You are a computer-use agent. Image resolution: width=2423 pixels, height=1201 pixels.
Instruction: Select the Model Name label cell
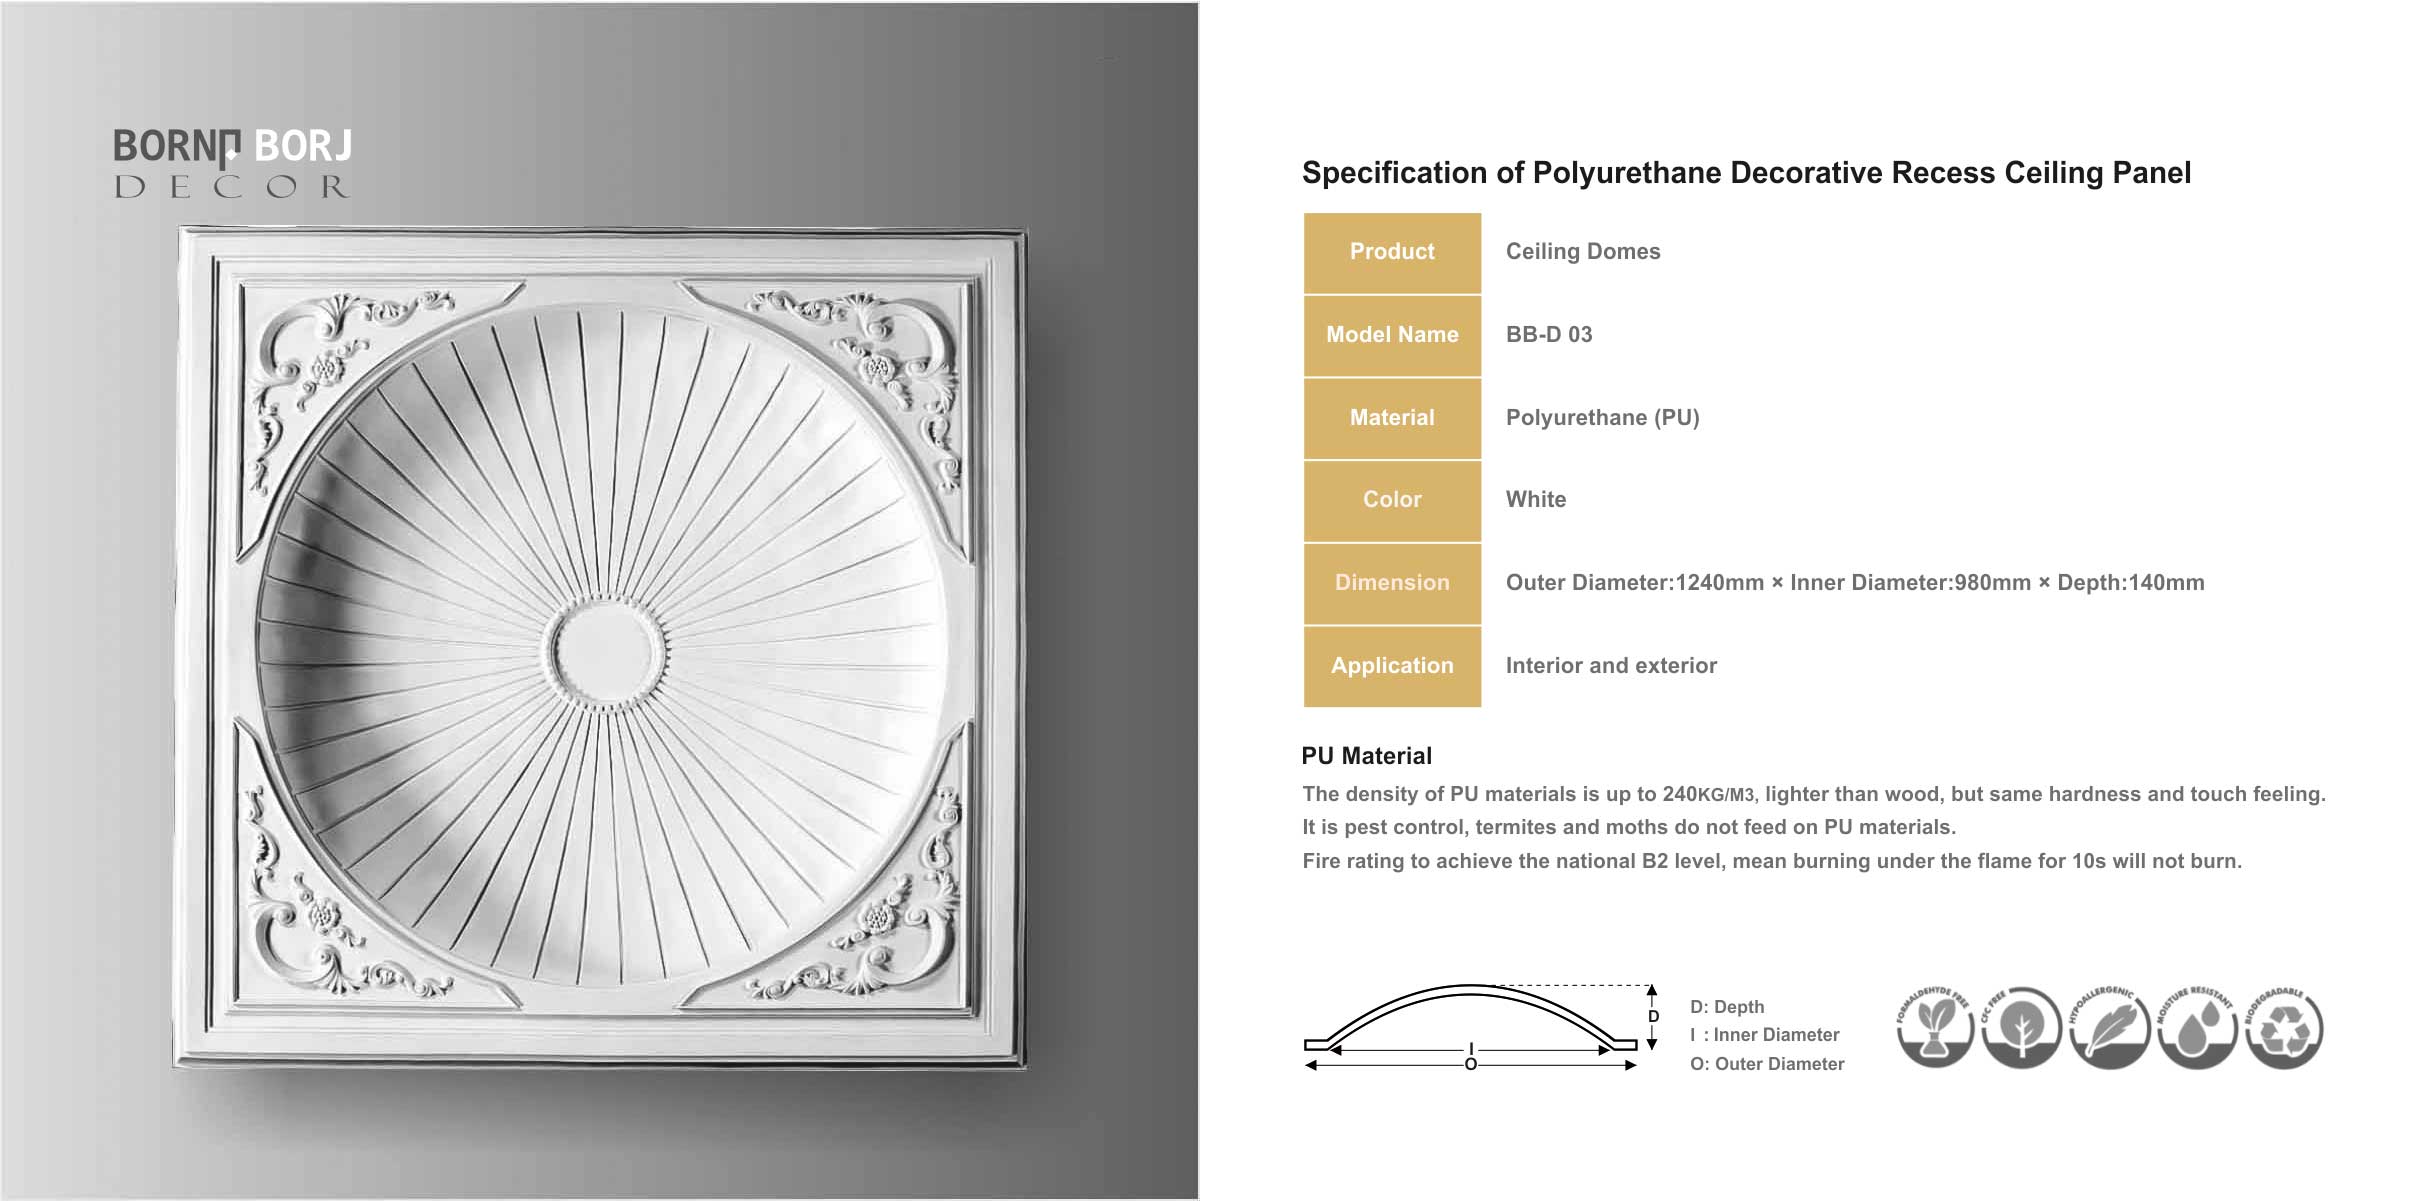(1392, 335)
